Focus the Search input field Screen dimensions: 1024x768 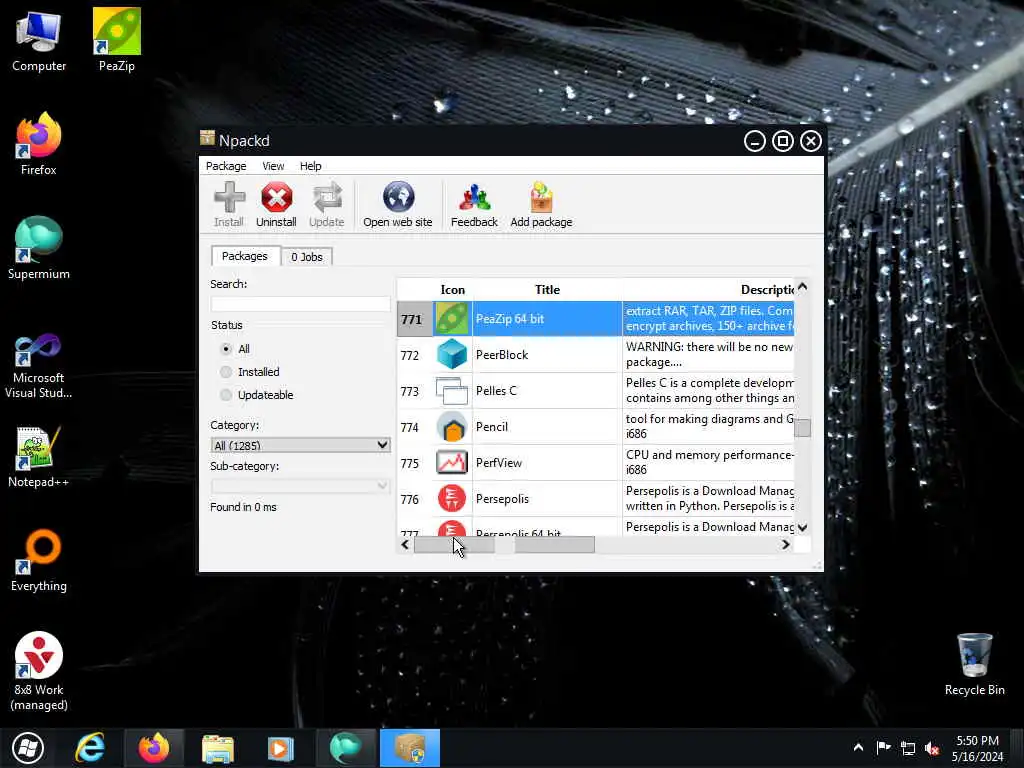300,304
